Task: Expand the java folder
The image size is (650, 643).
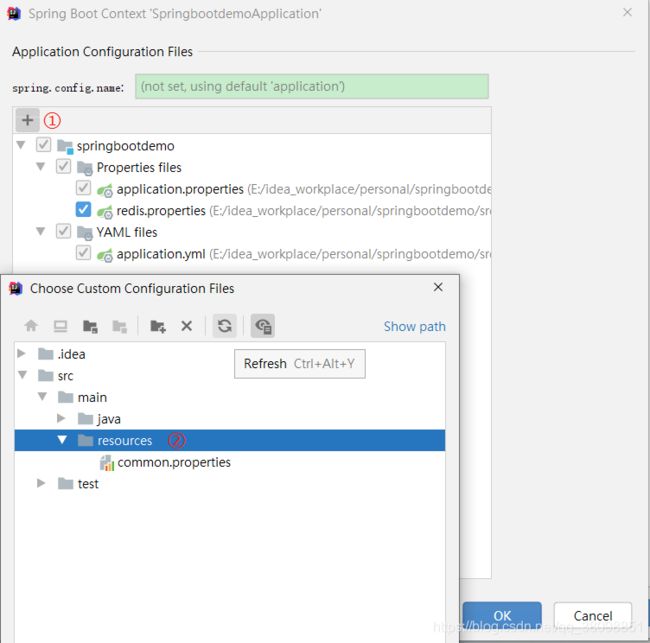Action: point(61,418)
